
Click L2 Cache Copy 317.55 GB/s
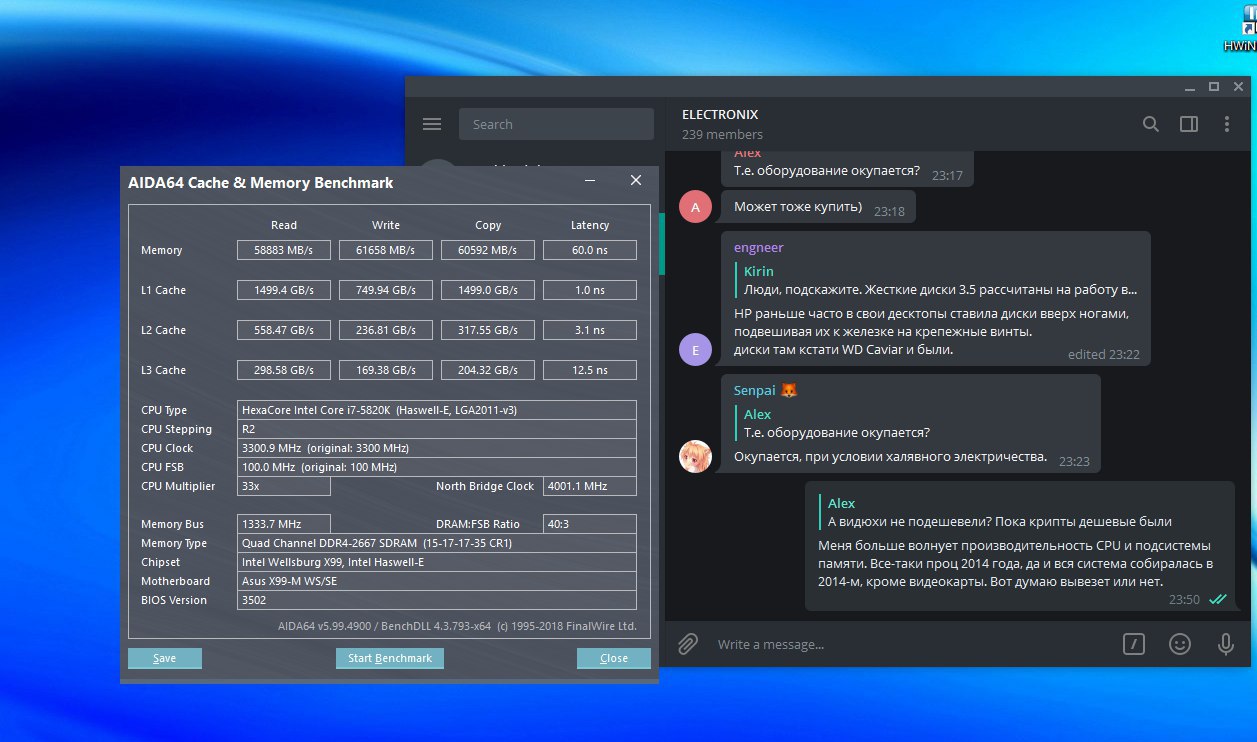[x=488, y=330]
